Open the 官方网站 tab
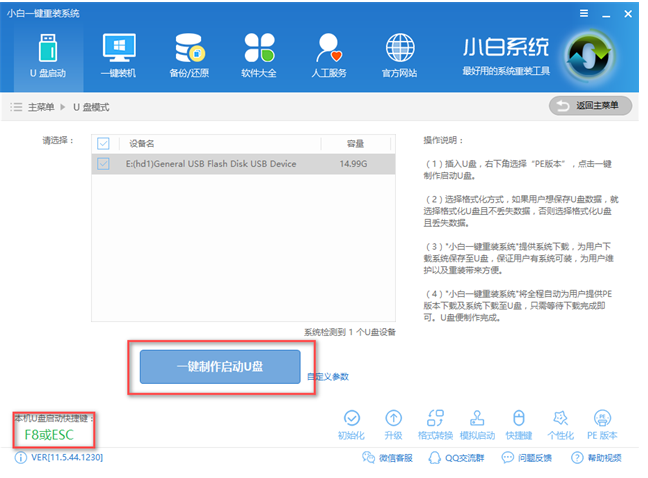This screenshot has width=648, height=478. click(x=400, y=56)
